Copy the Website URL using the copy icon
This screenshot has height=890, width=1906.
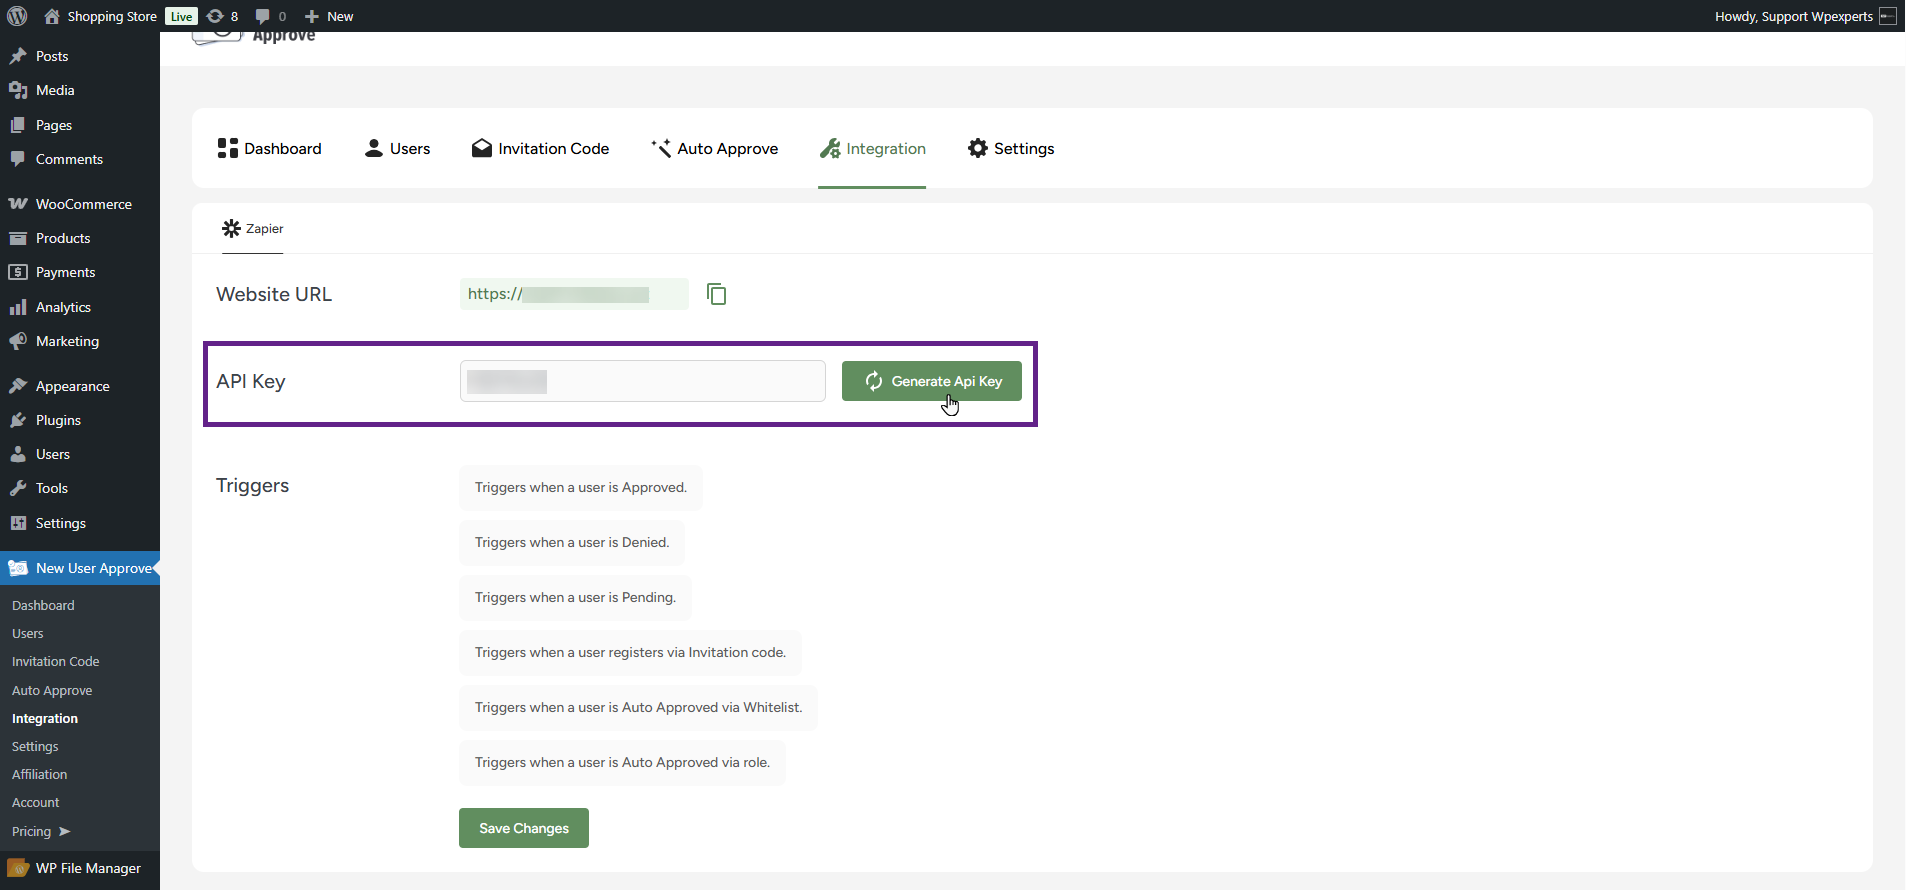716,294
